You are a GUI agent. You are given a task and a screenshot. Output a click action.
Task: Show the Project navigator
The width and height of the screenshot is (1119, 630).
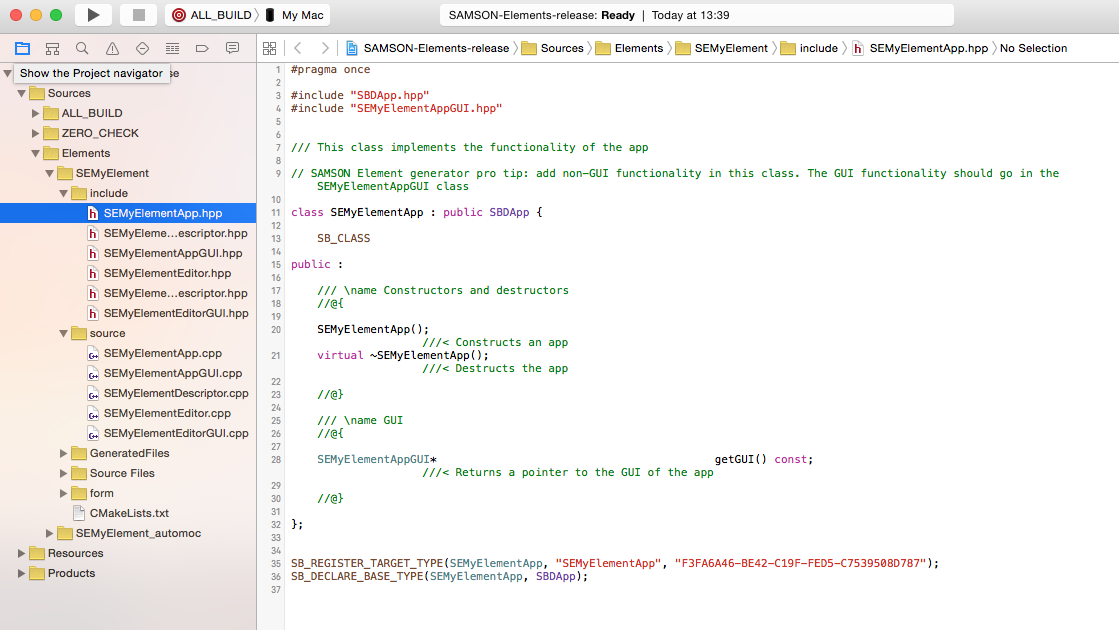[x=22, y=47]
